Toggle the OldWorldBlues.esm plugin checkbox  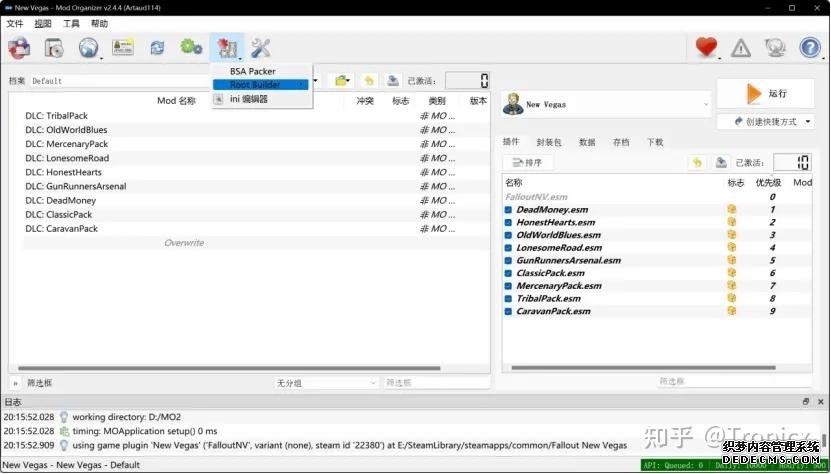coord(509,235)
